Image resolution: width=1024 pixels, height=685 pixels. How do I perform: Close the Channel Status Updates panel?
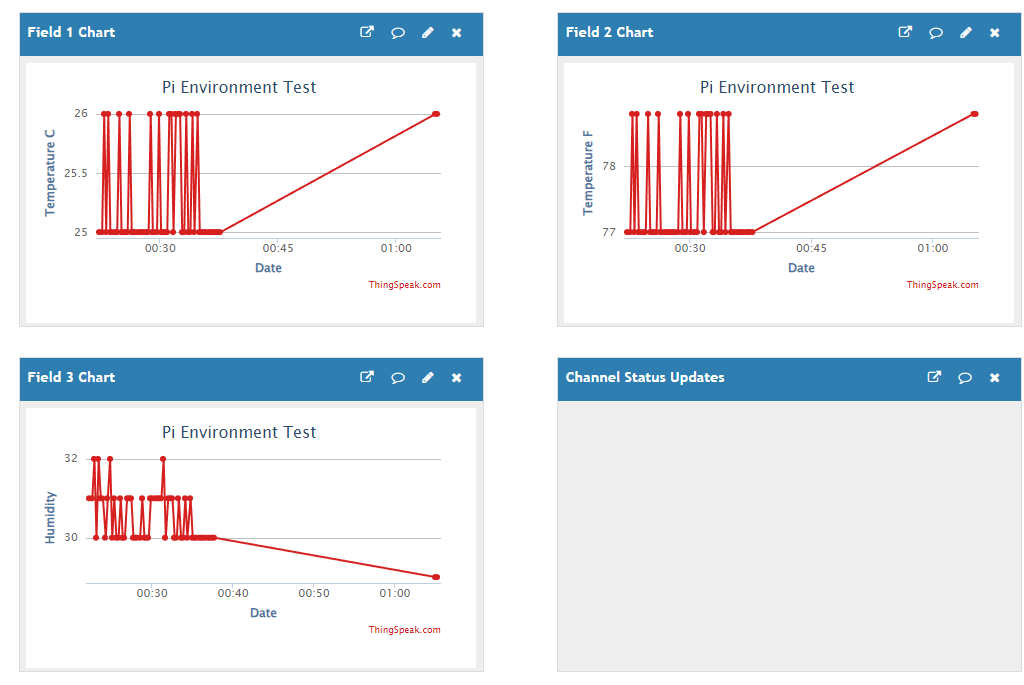995,377
